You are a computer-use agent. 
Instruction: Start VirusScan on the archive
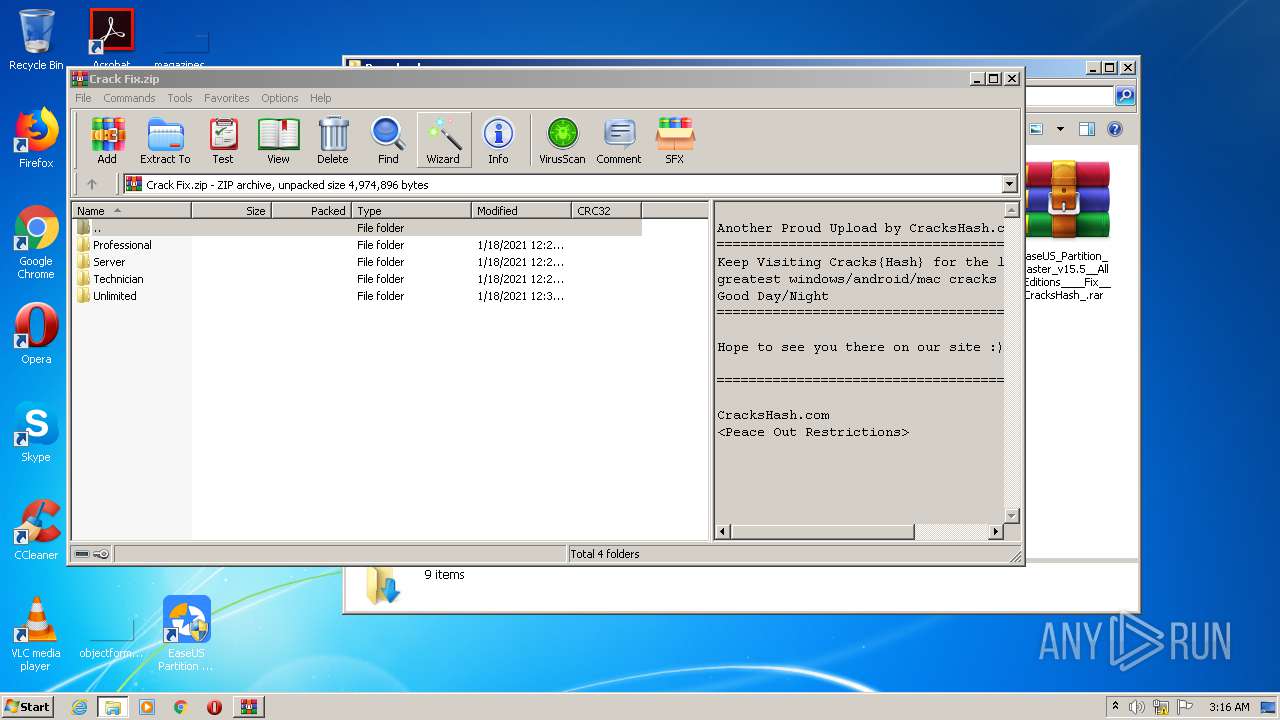[x=562, y=140]
